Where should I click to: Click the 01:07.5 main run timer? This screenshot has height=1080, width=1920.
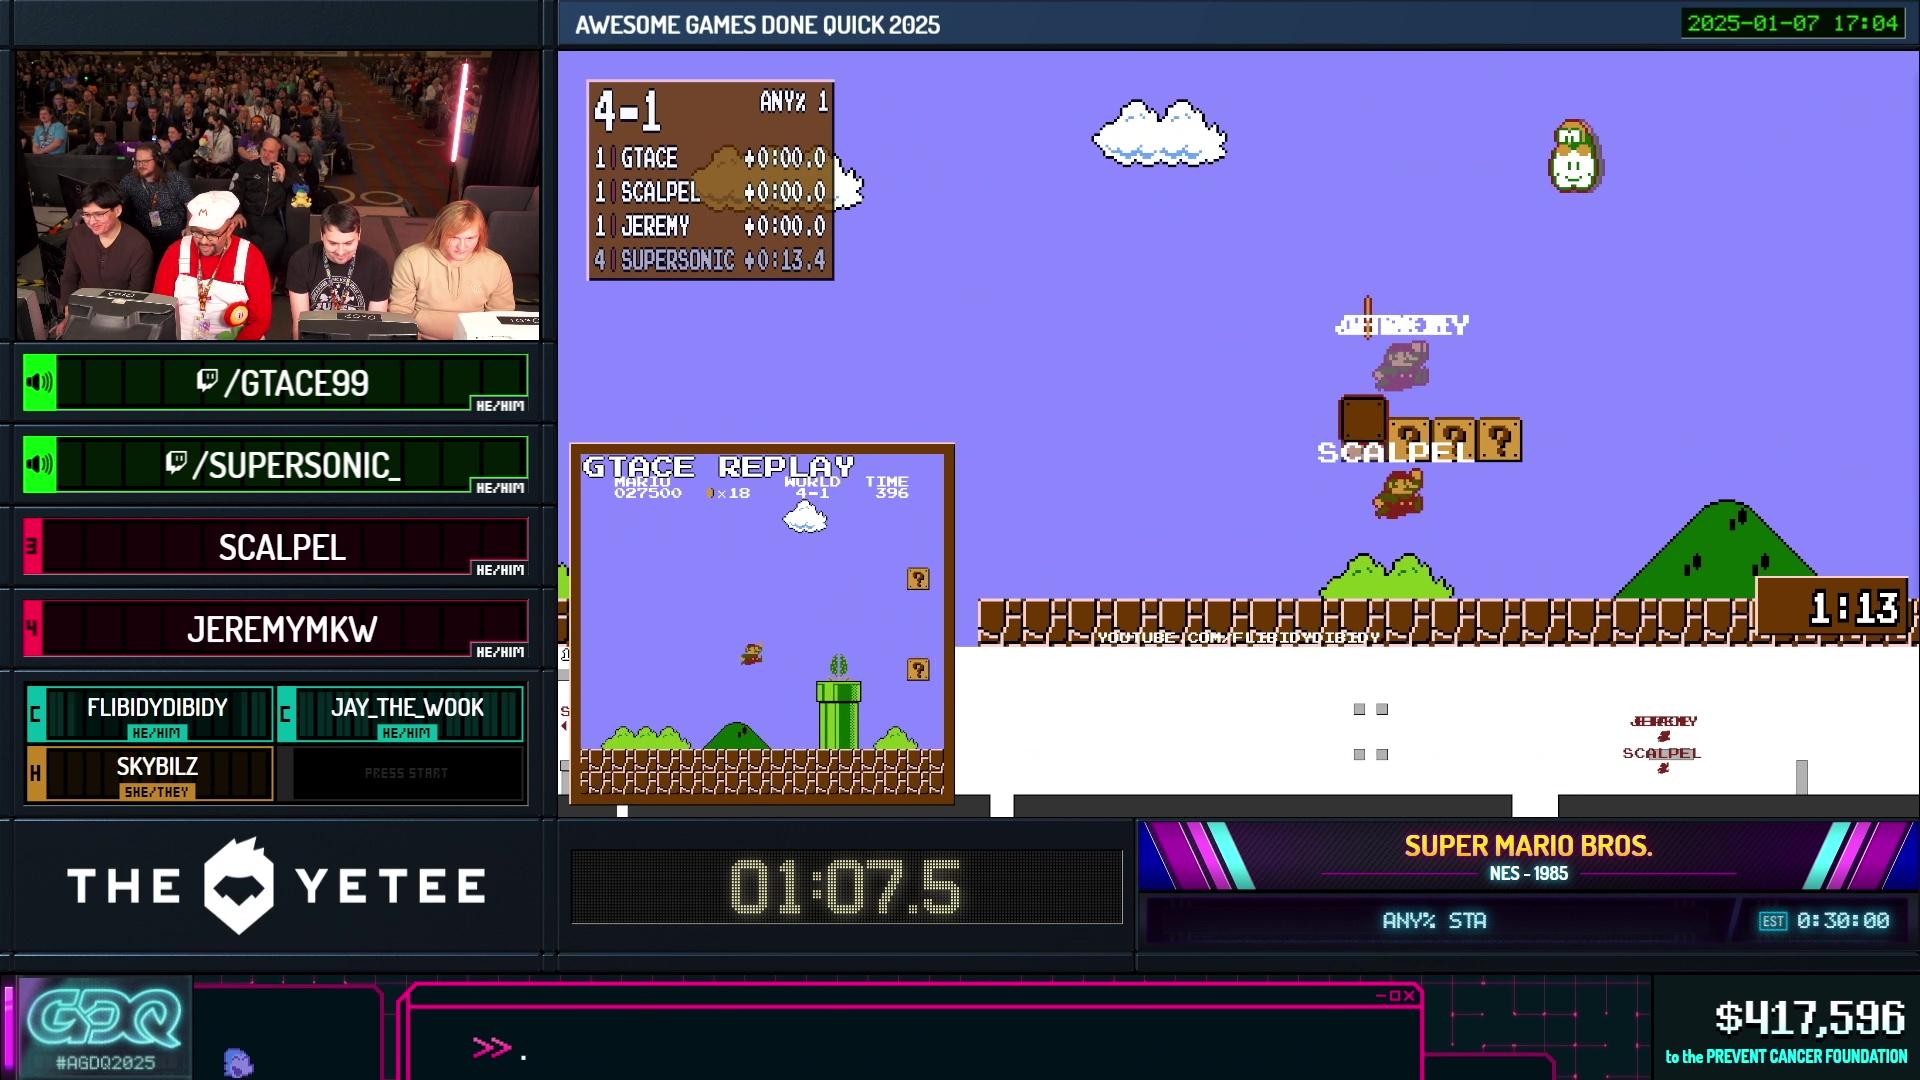click(846, 887)
